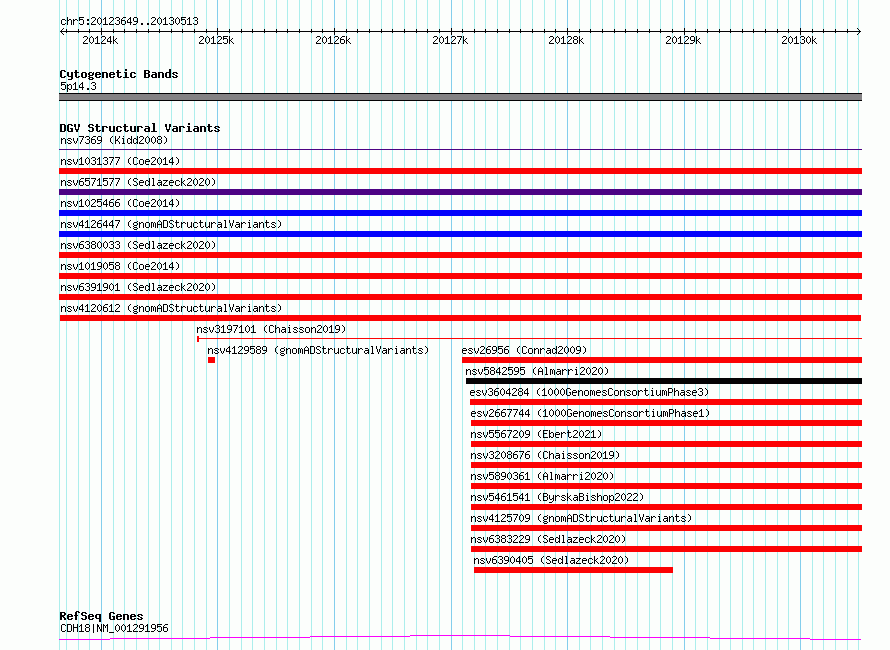Click nsv5461541 (ByrskaBishop2022) label

click(557, 497)
